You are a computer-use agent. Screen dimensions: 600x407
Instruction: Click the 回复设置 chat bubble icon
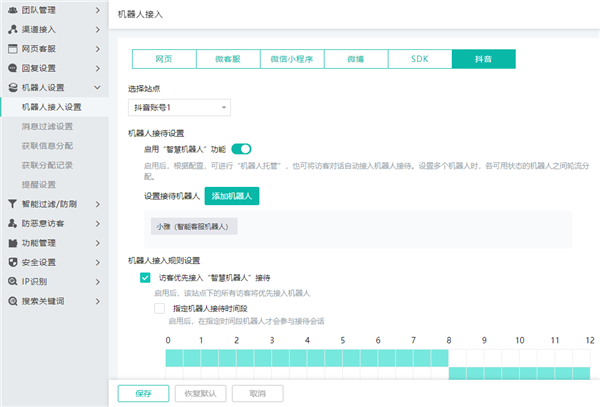[13, 68]
